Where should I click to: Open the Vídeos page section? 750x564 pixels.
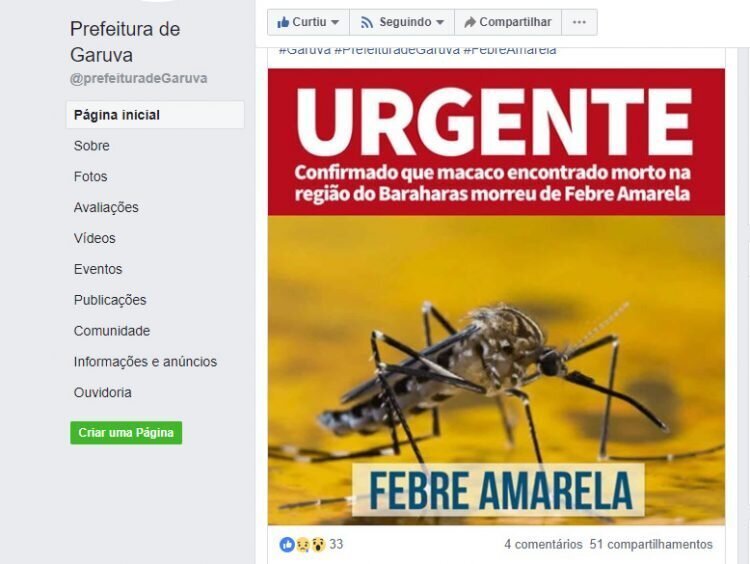click(x=95, y=238)
